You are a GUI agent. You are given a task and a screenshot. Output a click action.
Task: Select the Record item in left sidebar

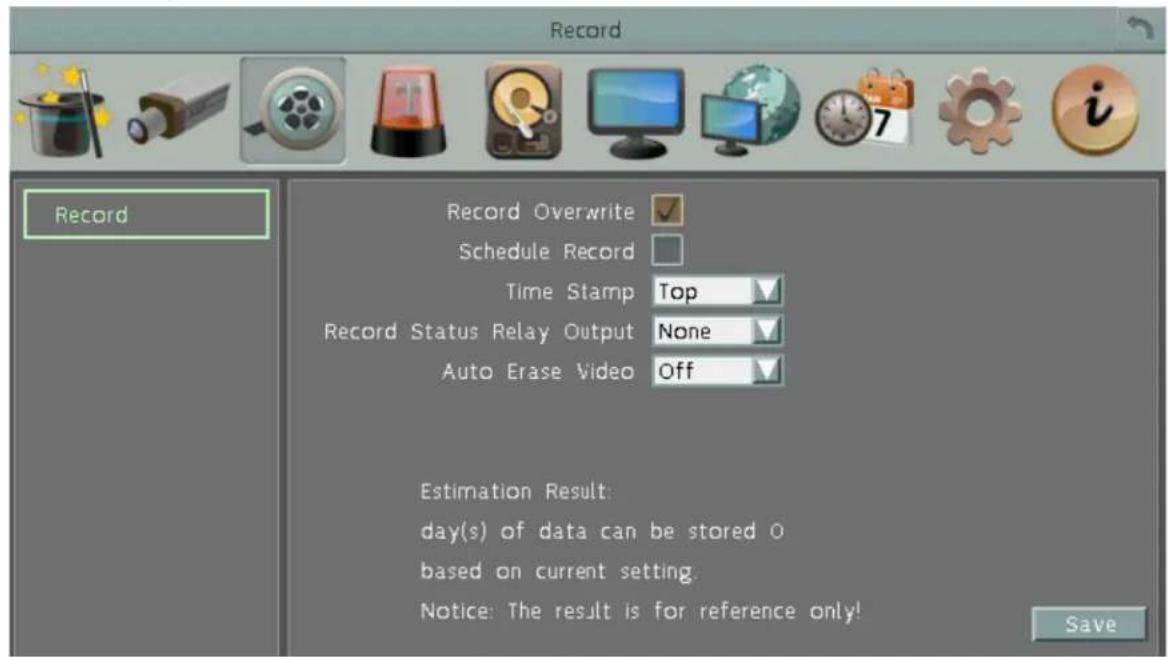coord(146,215)
